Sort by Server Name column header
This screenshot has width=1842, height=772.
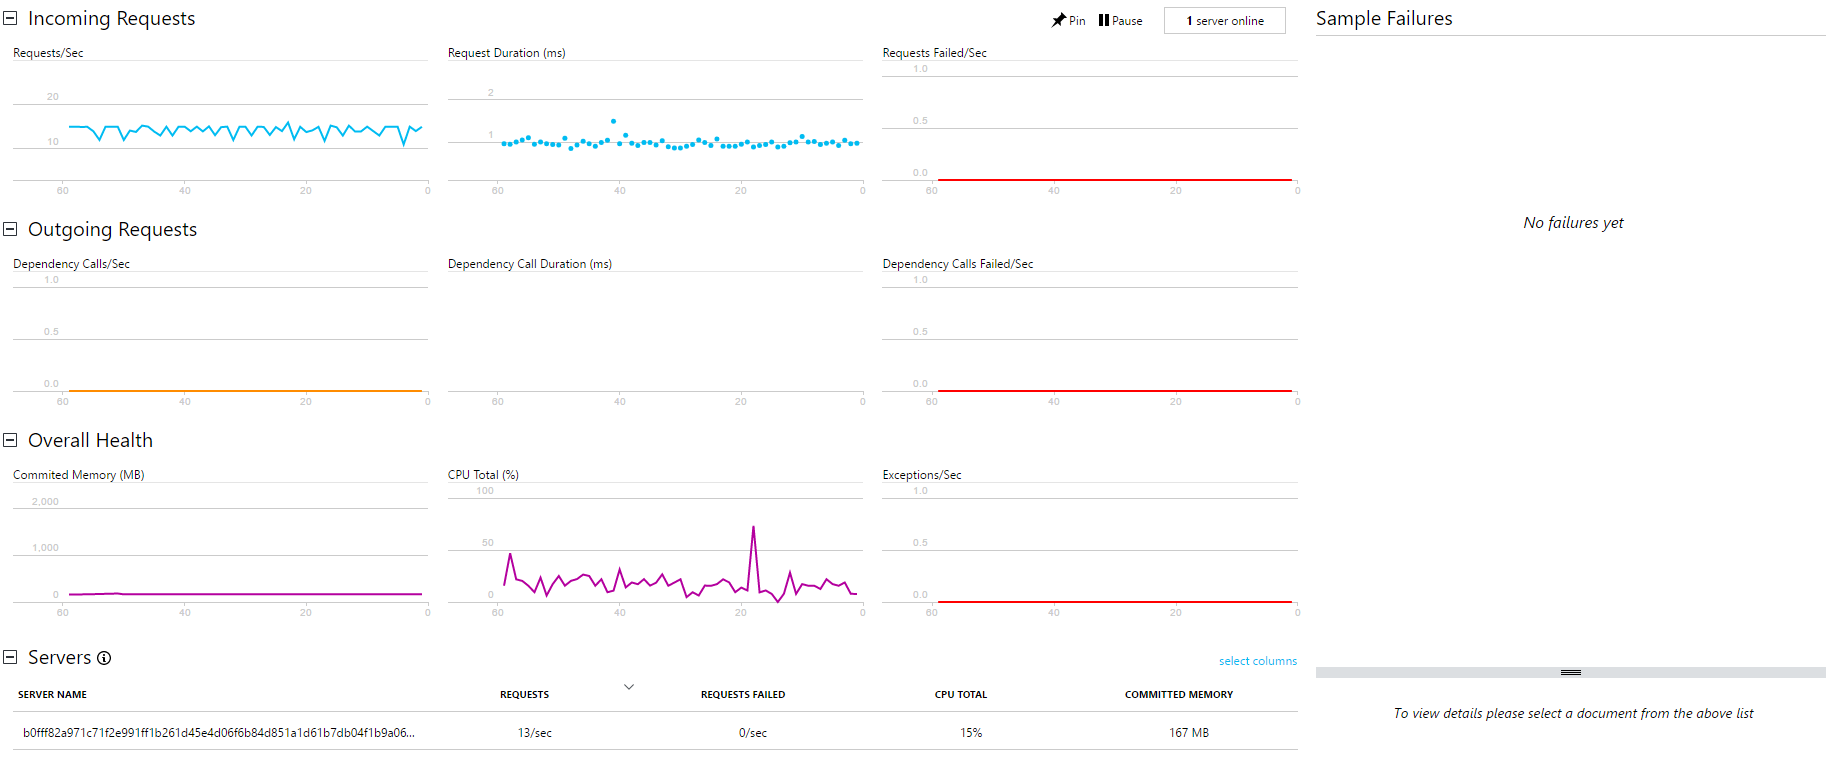point(52,694)
